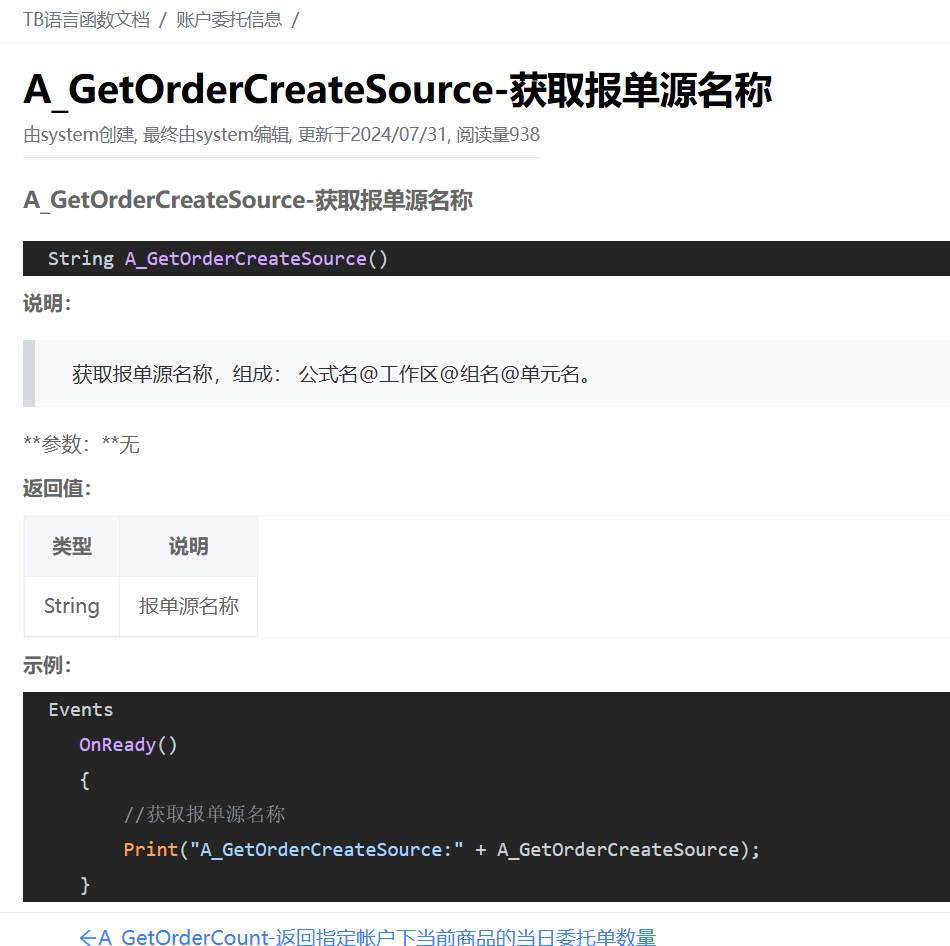Go to TB语言函数文档 breadcrumb
The width and height of the screenshot is (950, 946).
pyautogui.click(x=86, y=19)
